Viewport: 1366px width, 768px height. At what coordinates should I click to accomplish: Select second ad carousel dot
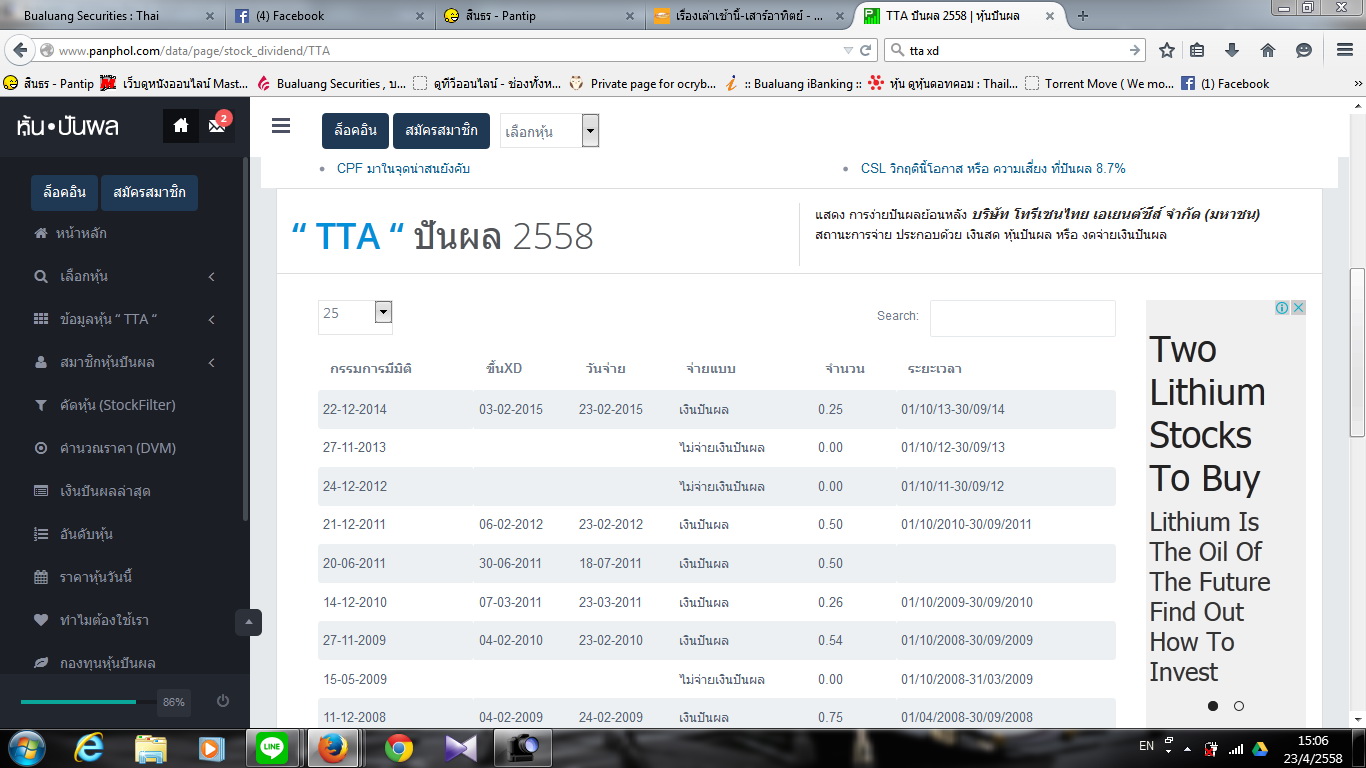coord(1239,706)
